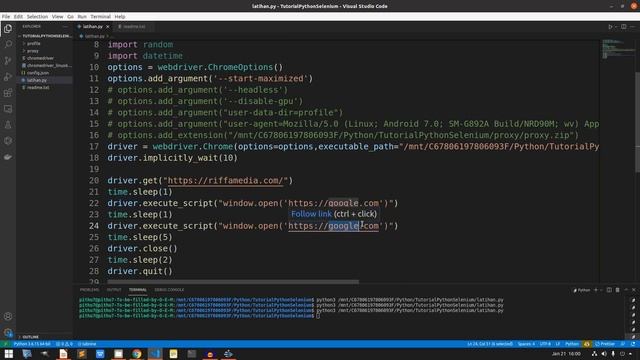Click the yellow lint warning status icon

587,344
